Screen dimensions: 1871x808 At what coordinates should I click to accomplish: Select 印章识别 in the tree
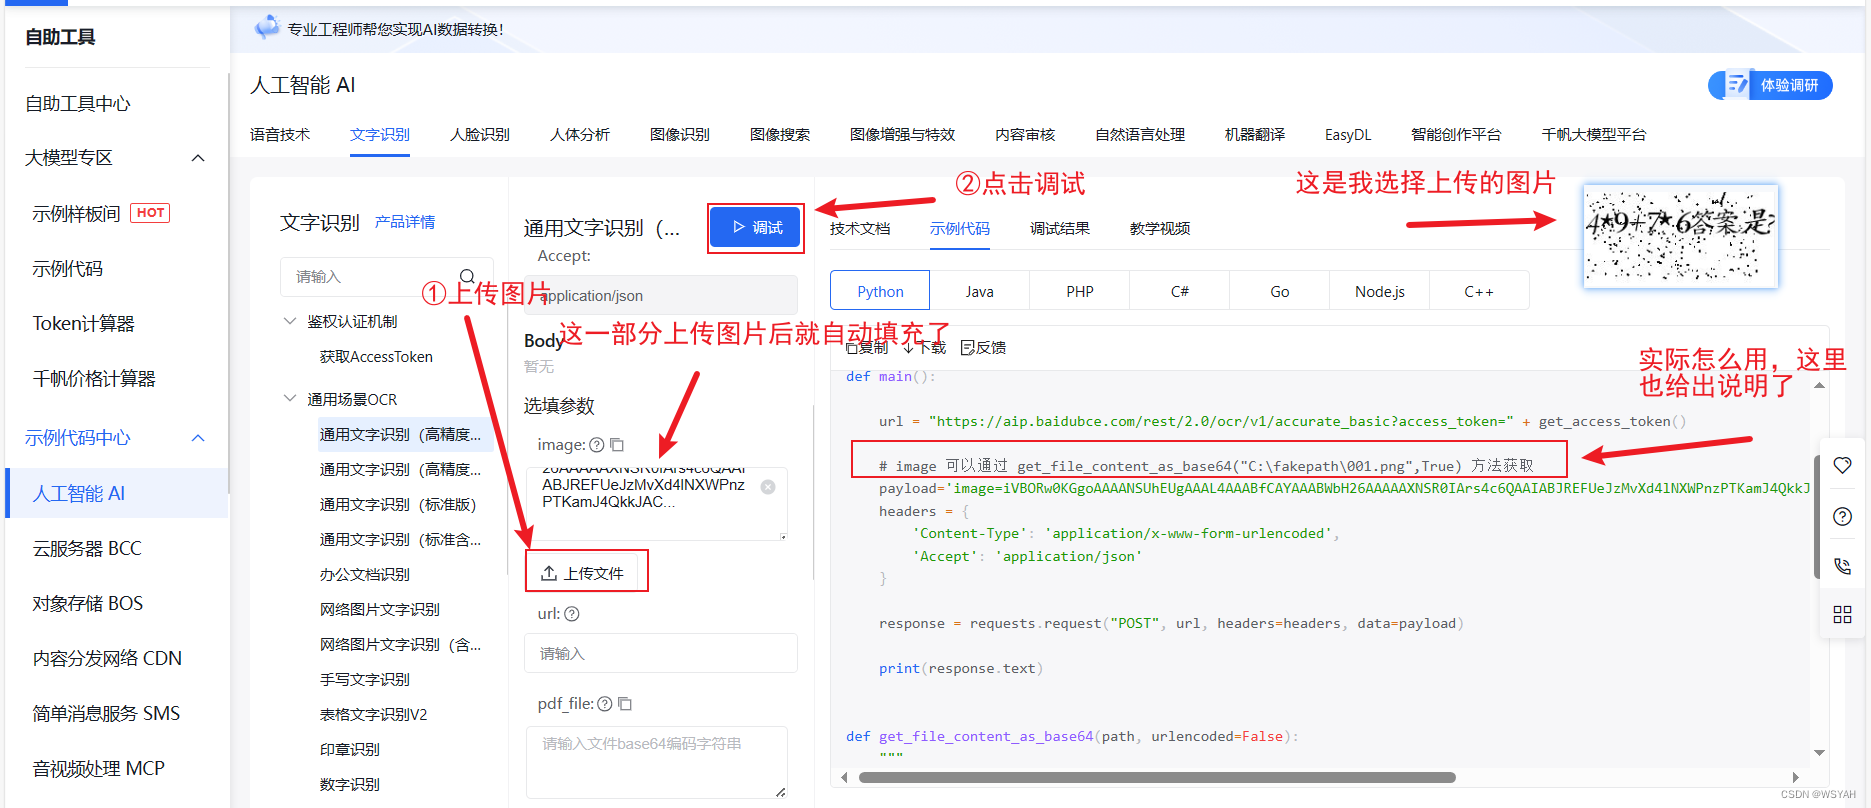point(350,749)
